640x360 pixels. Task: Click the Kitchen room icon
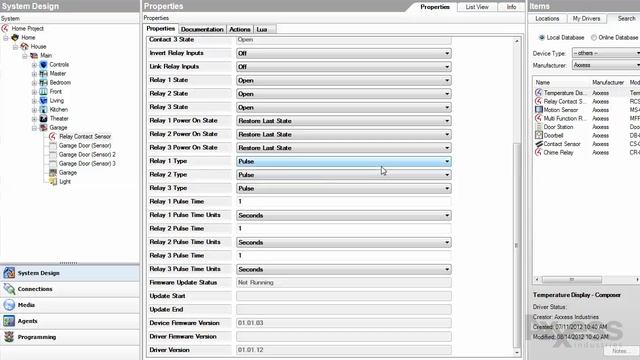tap(43, 109)
